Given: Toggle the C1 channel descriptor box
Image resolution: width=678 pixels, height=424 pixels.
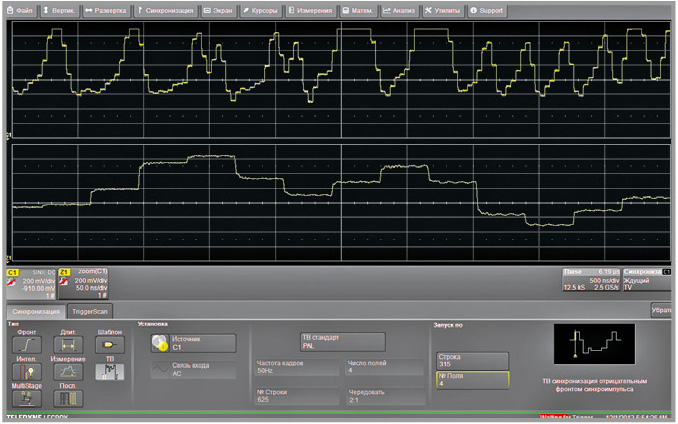Looking at the screenshot, I should click(28, 283).
